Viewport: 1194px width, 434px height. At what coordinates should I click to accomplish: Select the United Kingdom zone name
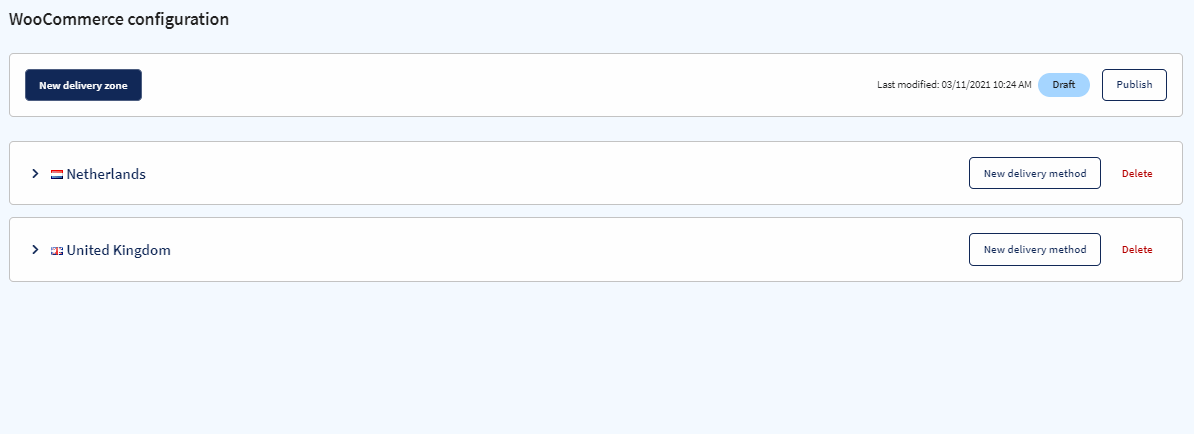(x=119, y=250)
